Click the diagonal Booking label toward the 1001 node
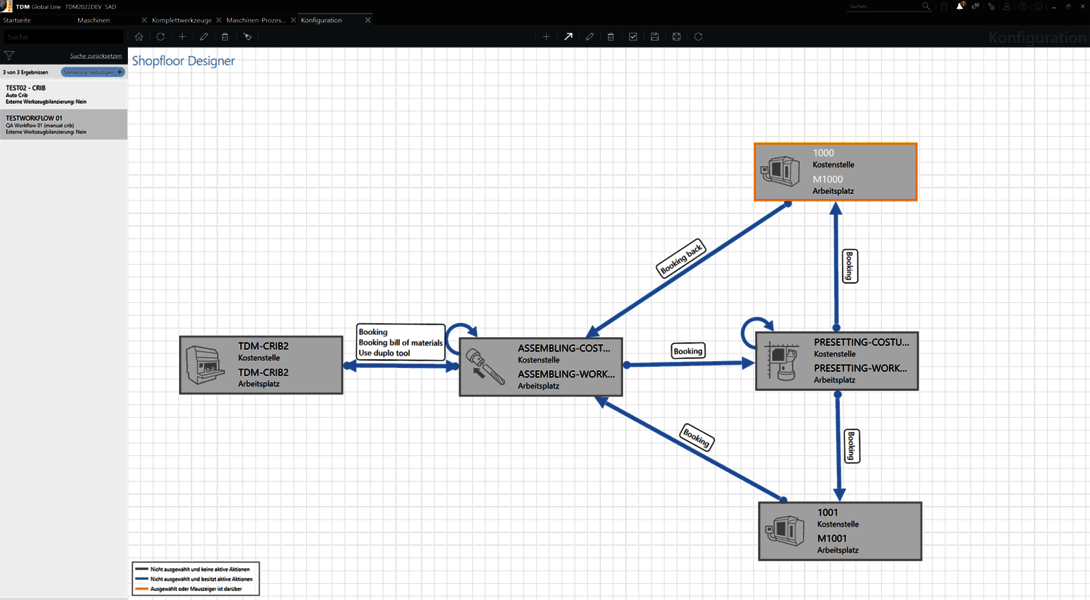 click(x=697, y=437)
